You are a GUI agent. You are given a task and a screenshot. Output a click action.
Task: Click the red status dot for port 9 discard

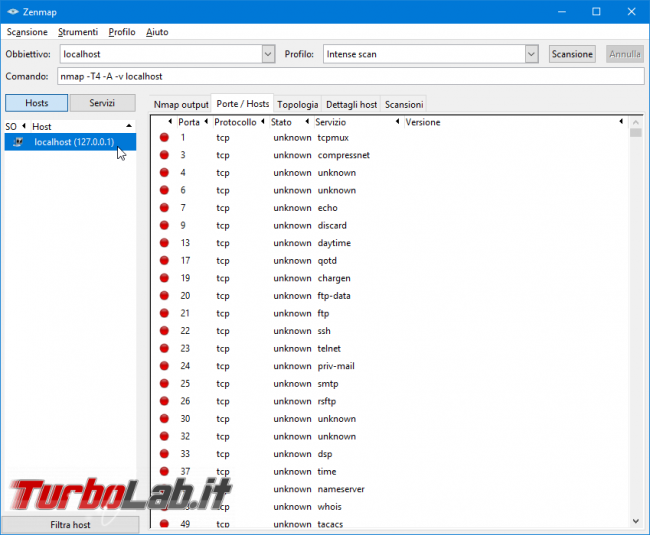pyautogui.click(x=164, y=225)
